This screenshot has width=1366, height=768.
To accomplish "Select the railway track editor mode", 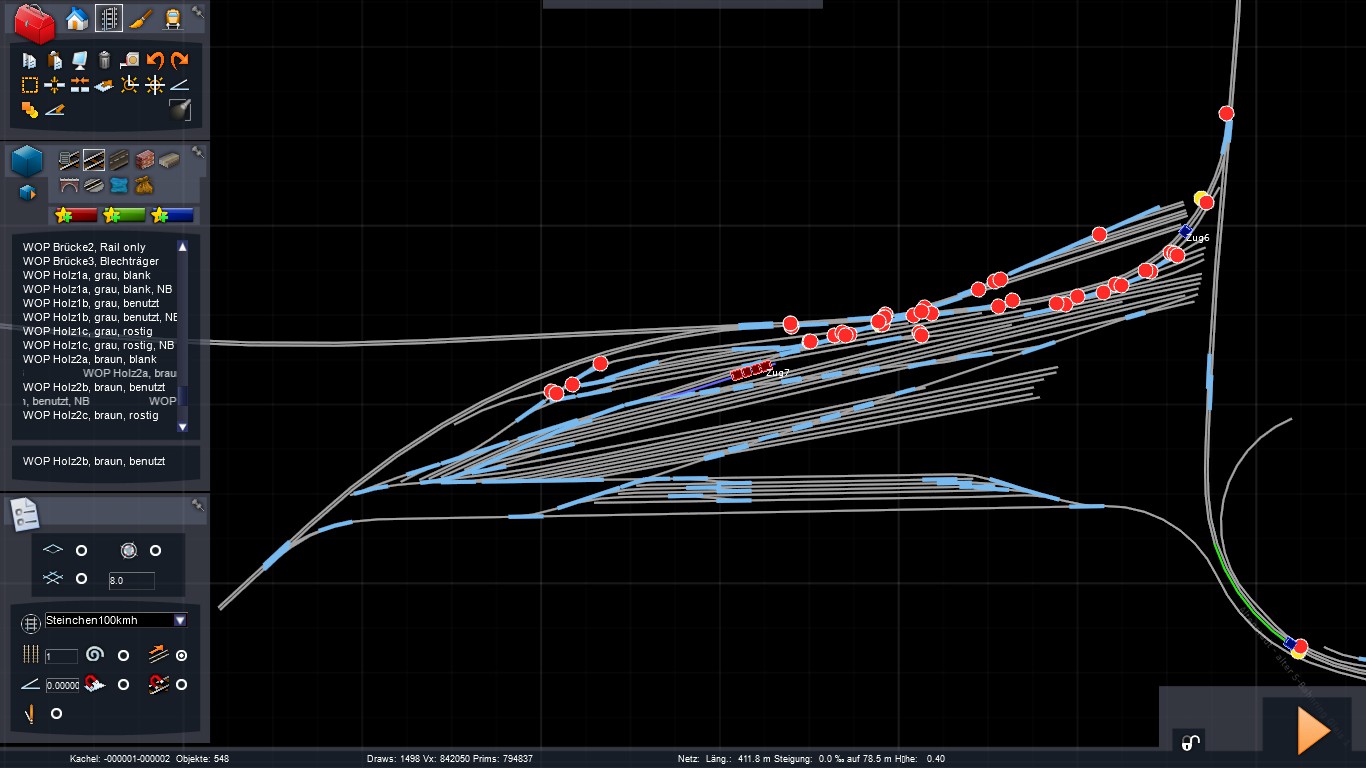I will 109,19.
